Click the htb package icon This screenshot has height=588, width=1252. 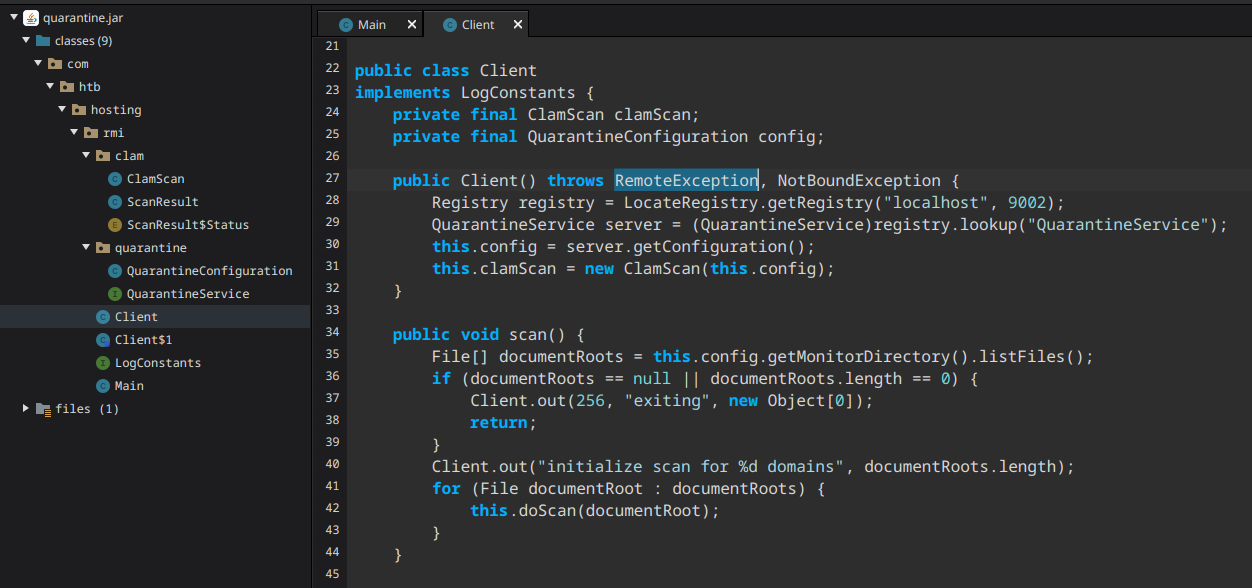(67, 87)
